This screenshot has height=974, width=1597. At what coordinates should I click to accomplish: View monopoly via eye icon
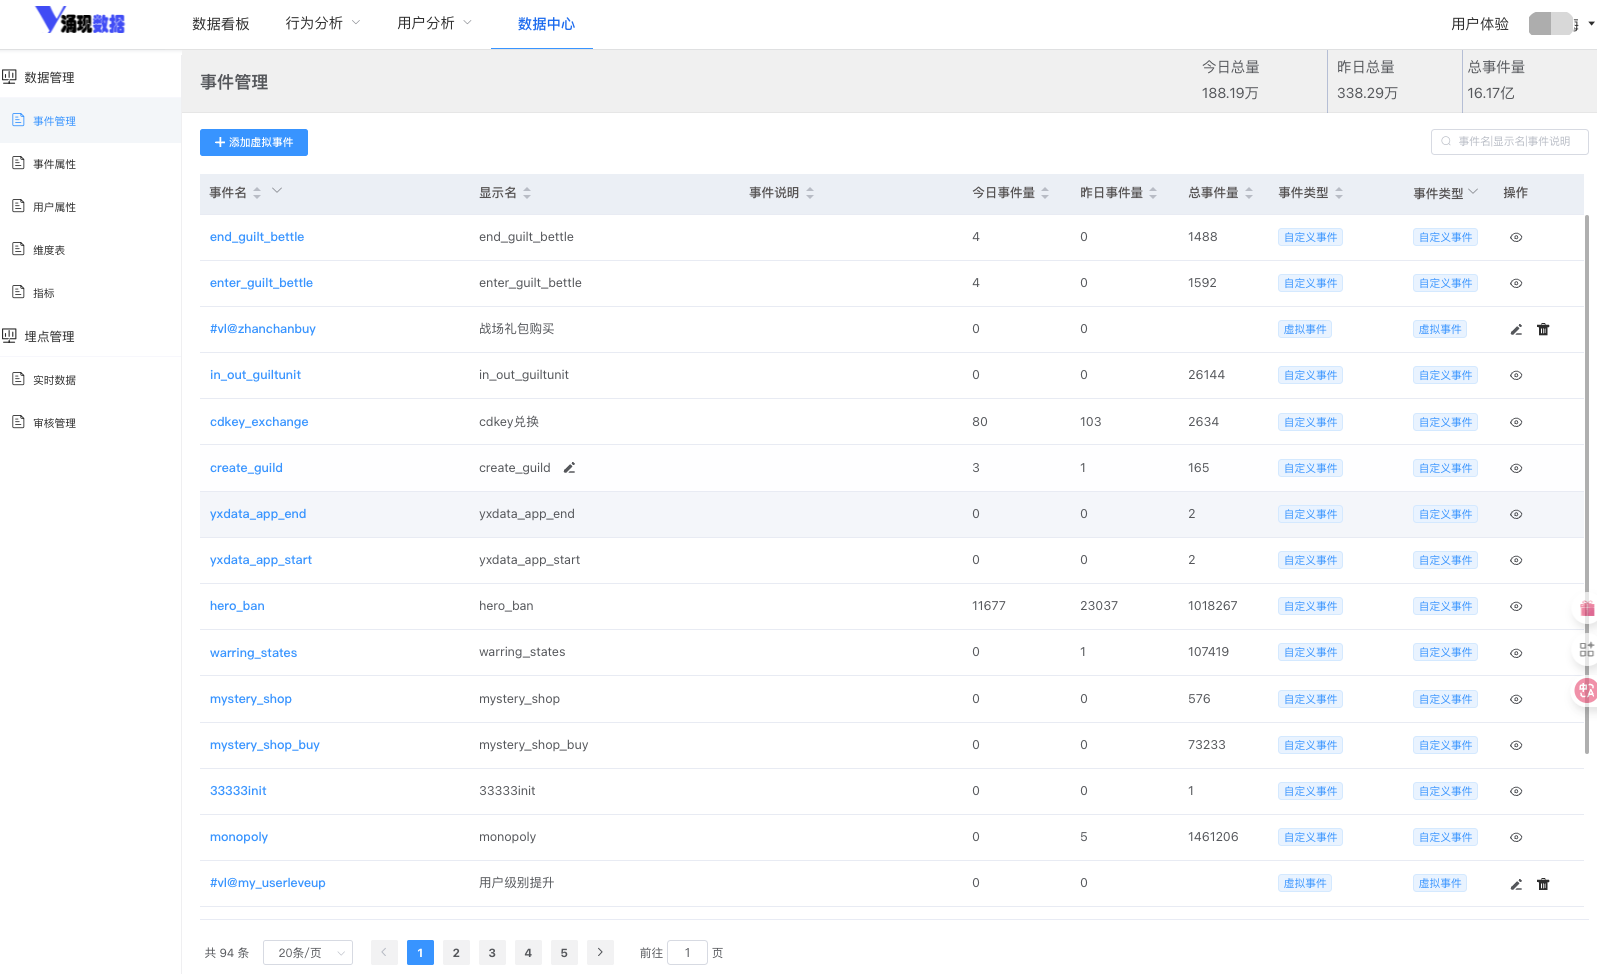[1516, 838]
